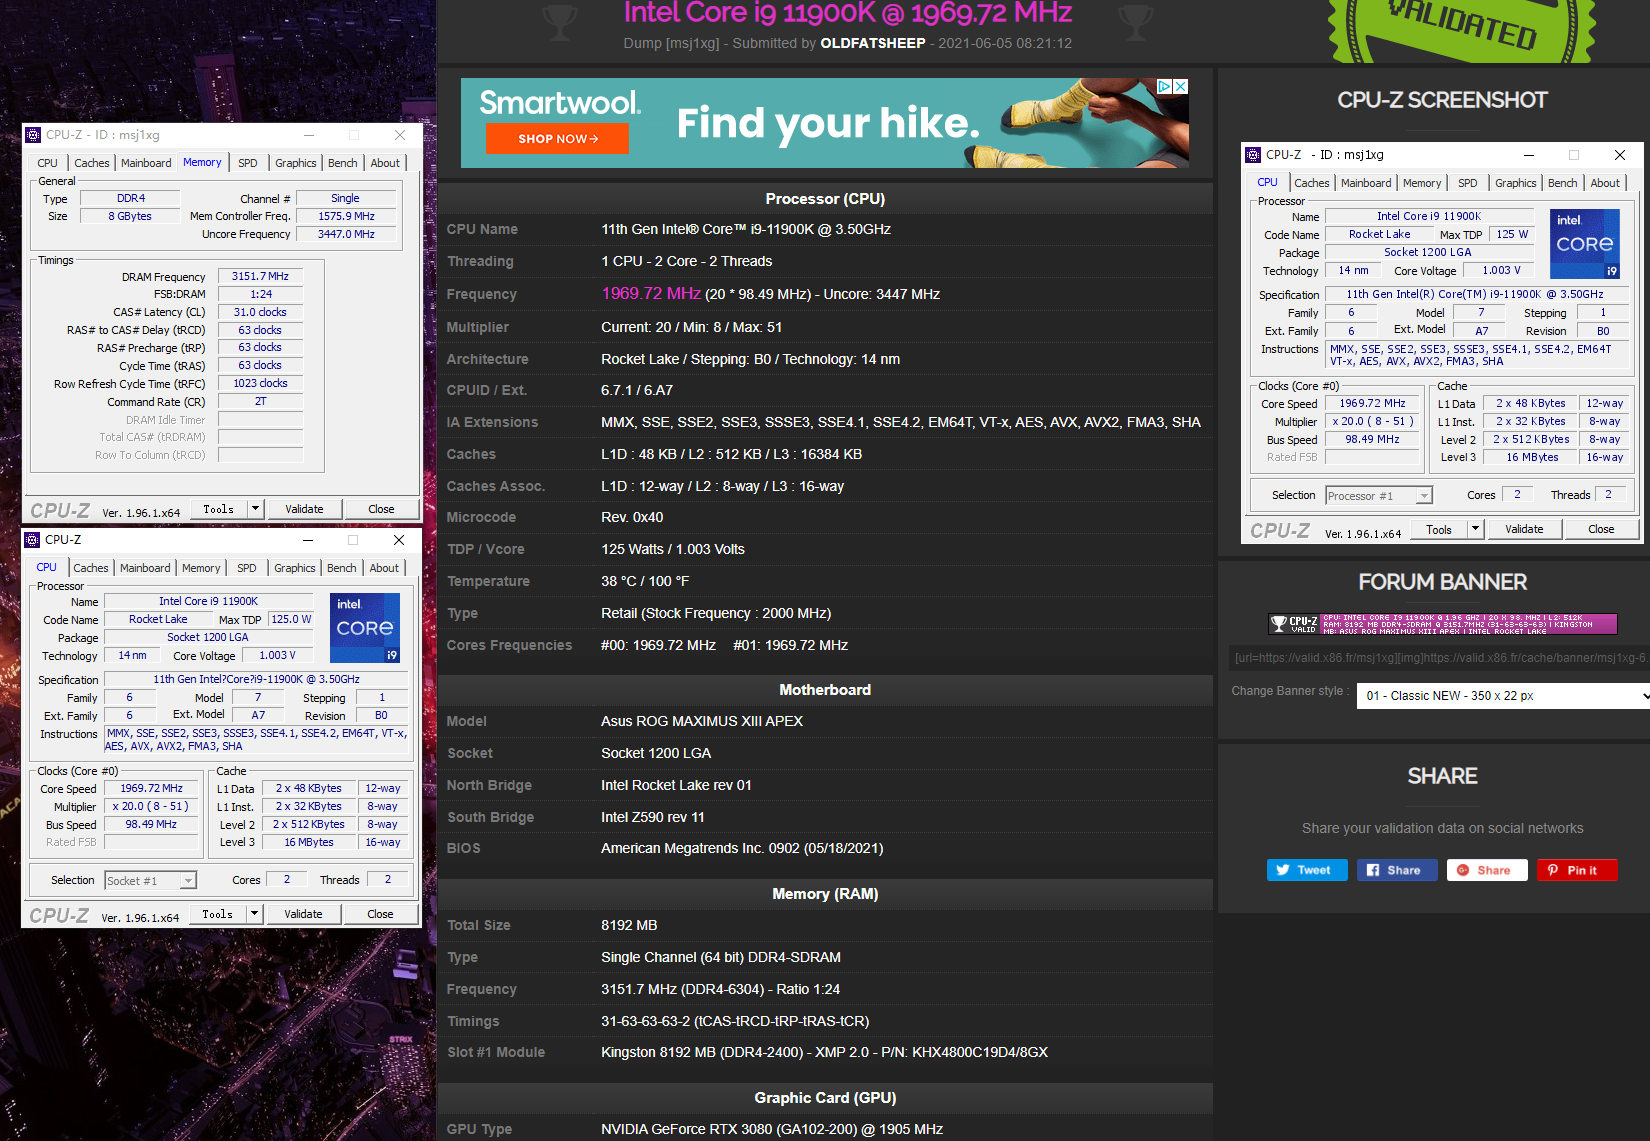Viewport: 1650px width, 1141px height.
Task: Click the Smartwool Find your hike banner
Action: (x=825, y=123)
